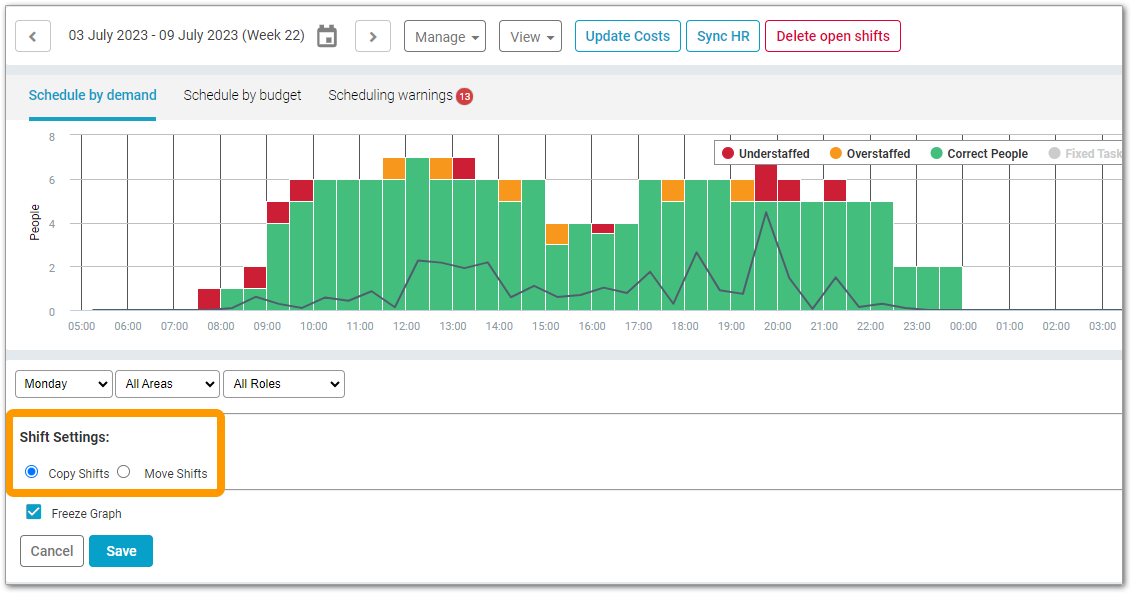The height and width of the screenshot is (594, 1132).
Task: Open the calendar date picker icon
Action: coord(327,37)
